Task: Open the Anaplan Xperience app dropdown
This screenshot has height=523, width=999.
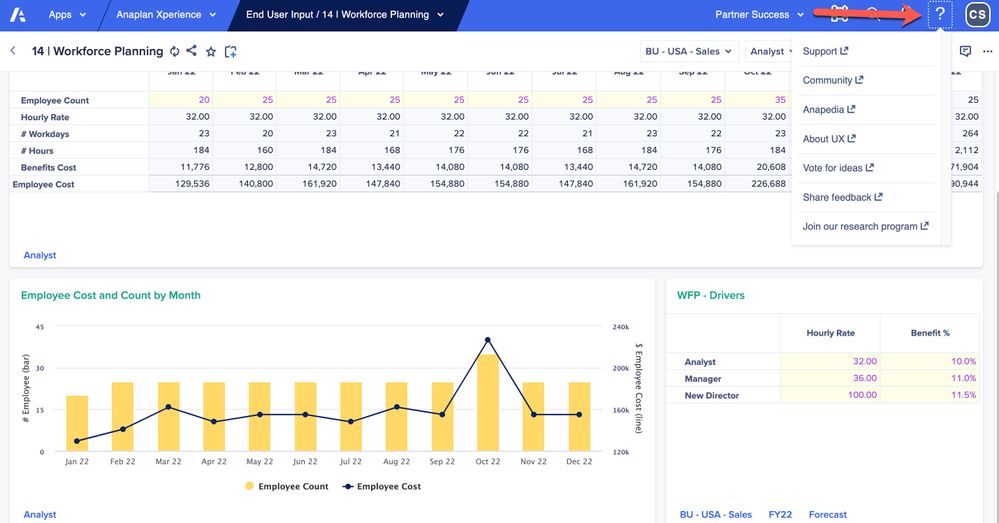Action: click(x=166, y=14)
